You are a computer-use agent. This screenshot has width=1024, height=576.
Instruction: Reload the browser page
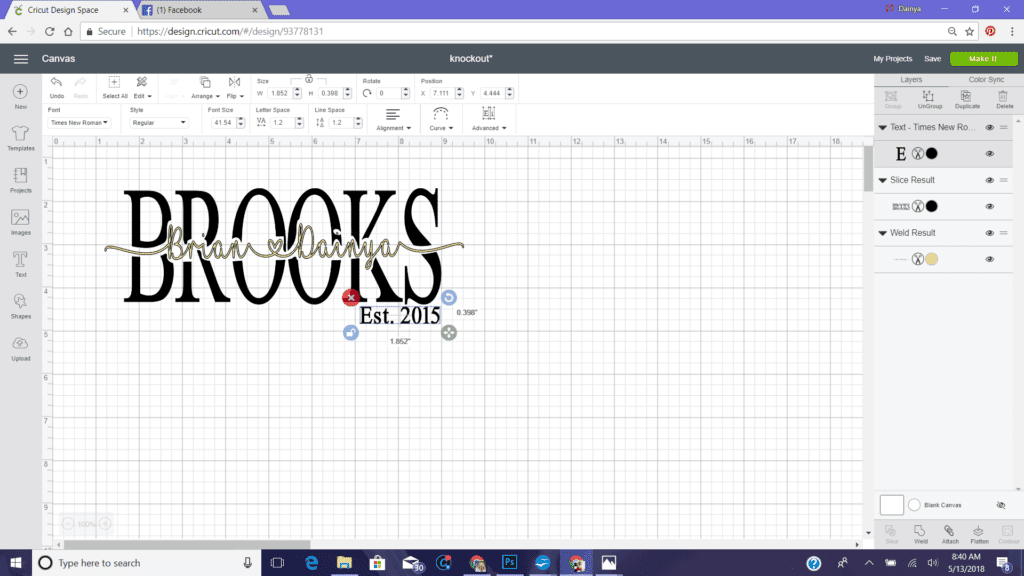point(50,31)
